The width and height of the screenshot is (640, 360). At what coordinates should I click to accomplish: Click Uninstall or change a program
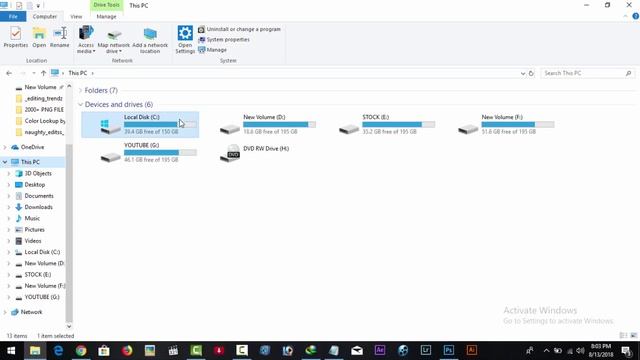coord(240,29)
